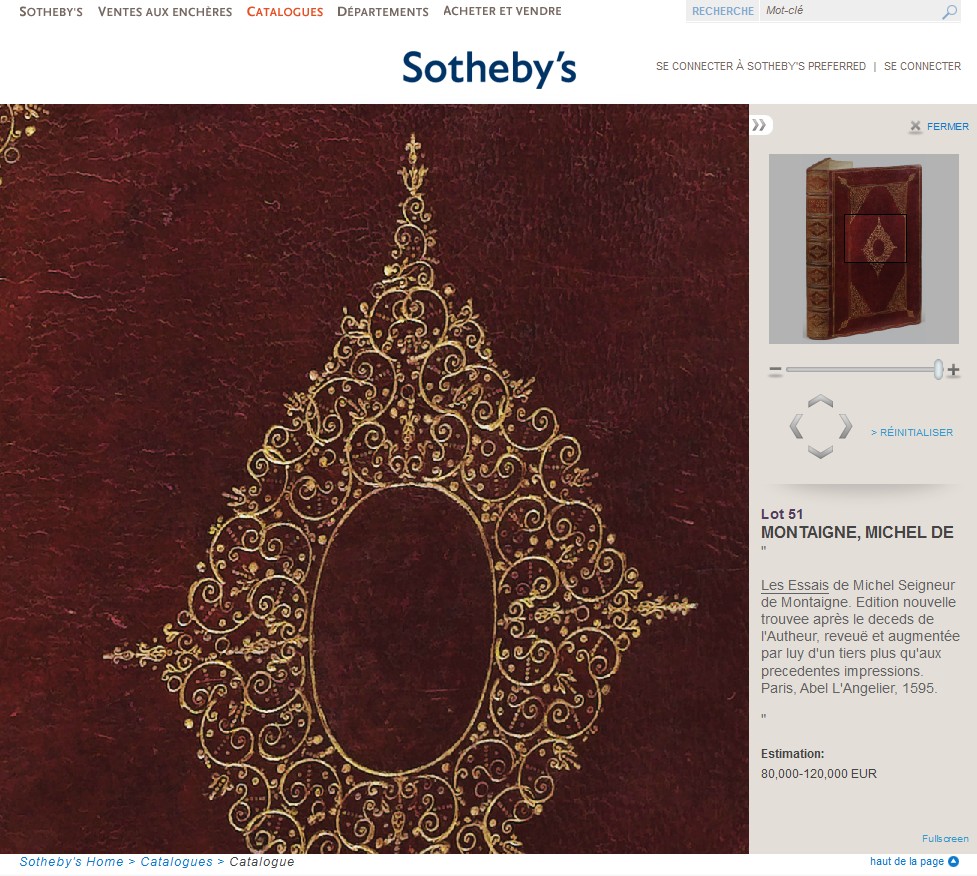Image resolution: width=977 pixels, height=876 pixels.
Task: Open the Ventes aux Enchères menu
Action: [x=165, y=11]
